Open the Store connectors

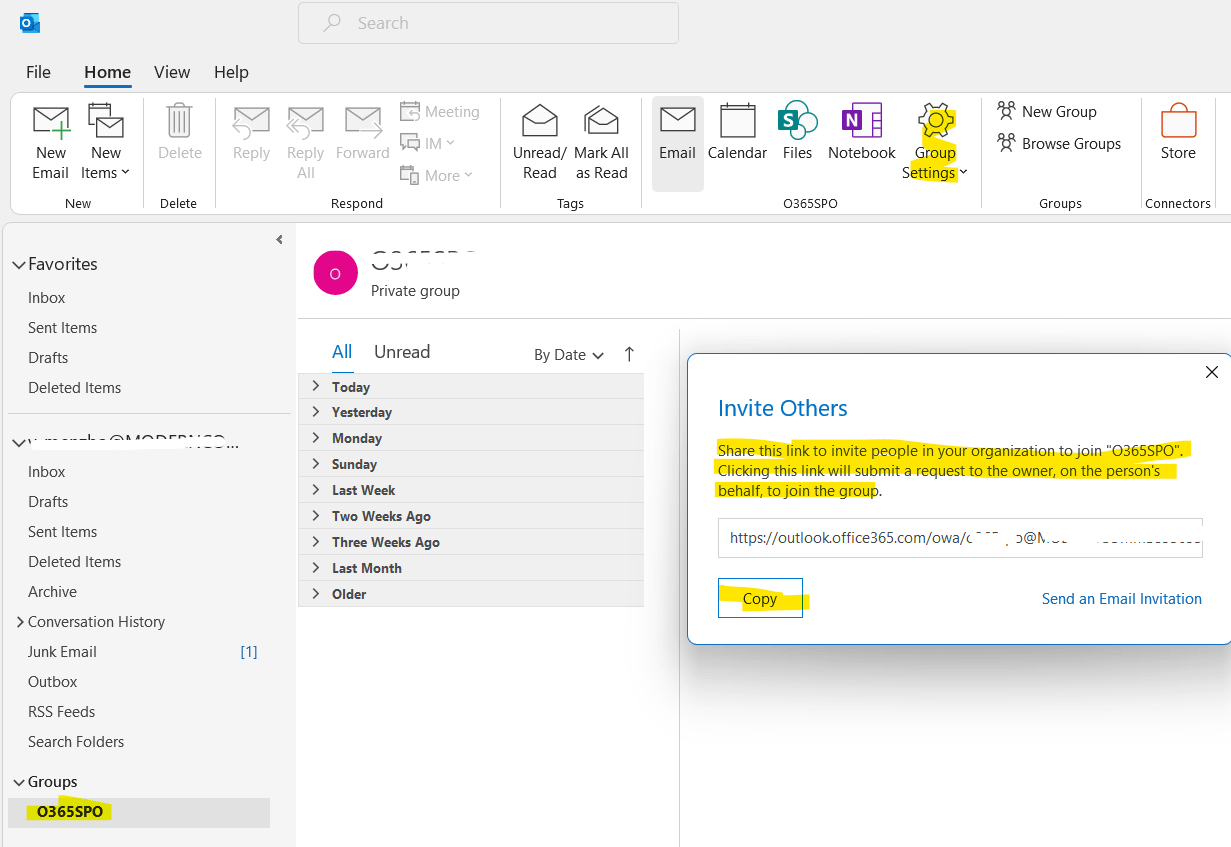1178,133
